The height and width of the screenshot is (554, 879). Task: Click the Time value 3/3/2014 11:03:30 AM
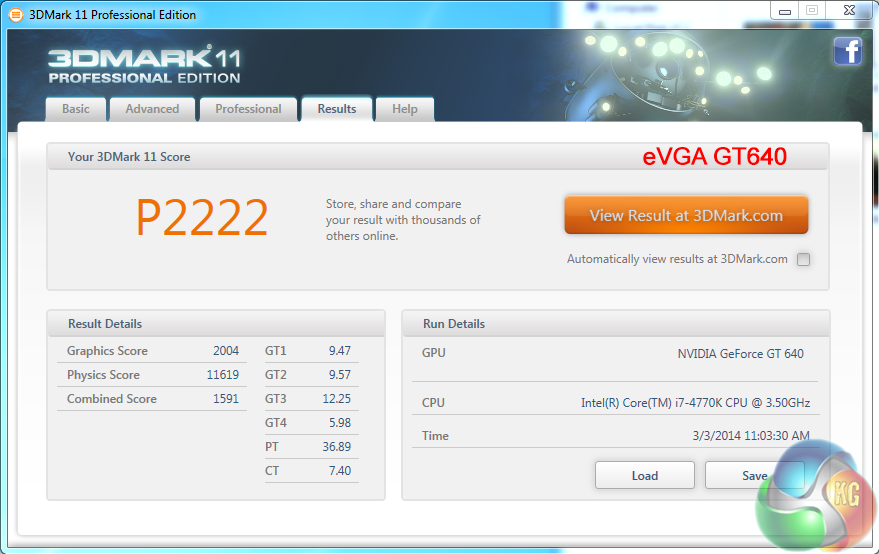click(x=751, y=436)
